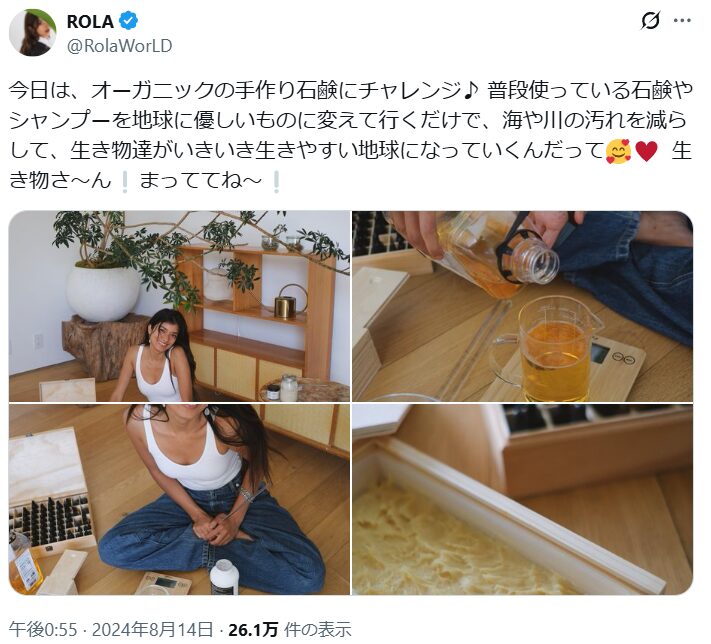711x644 pixels.
Task: Click the smiling face with hearts emoji
Action: [x=618, y=151]
